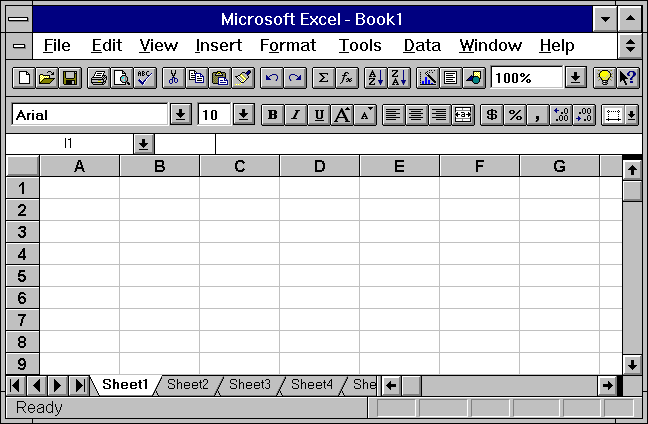Click the vertical scrollbar down arrow

point(632,364)
